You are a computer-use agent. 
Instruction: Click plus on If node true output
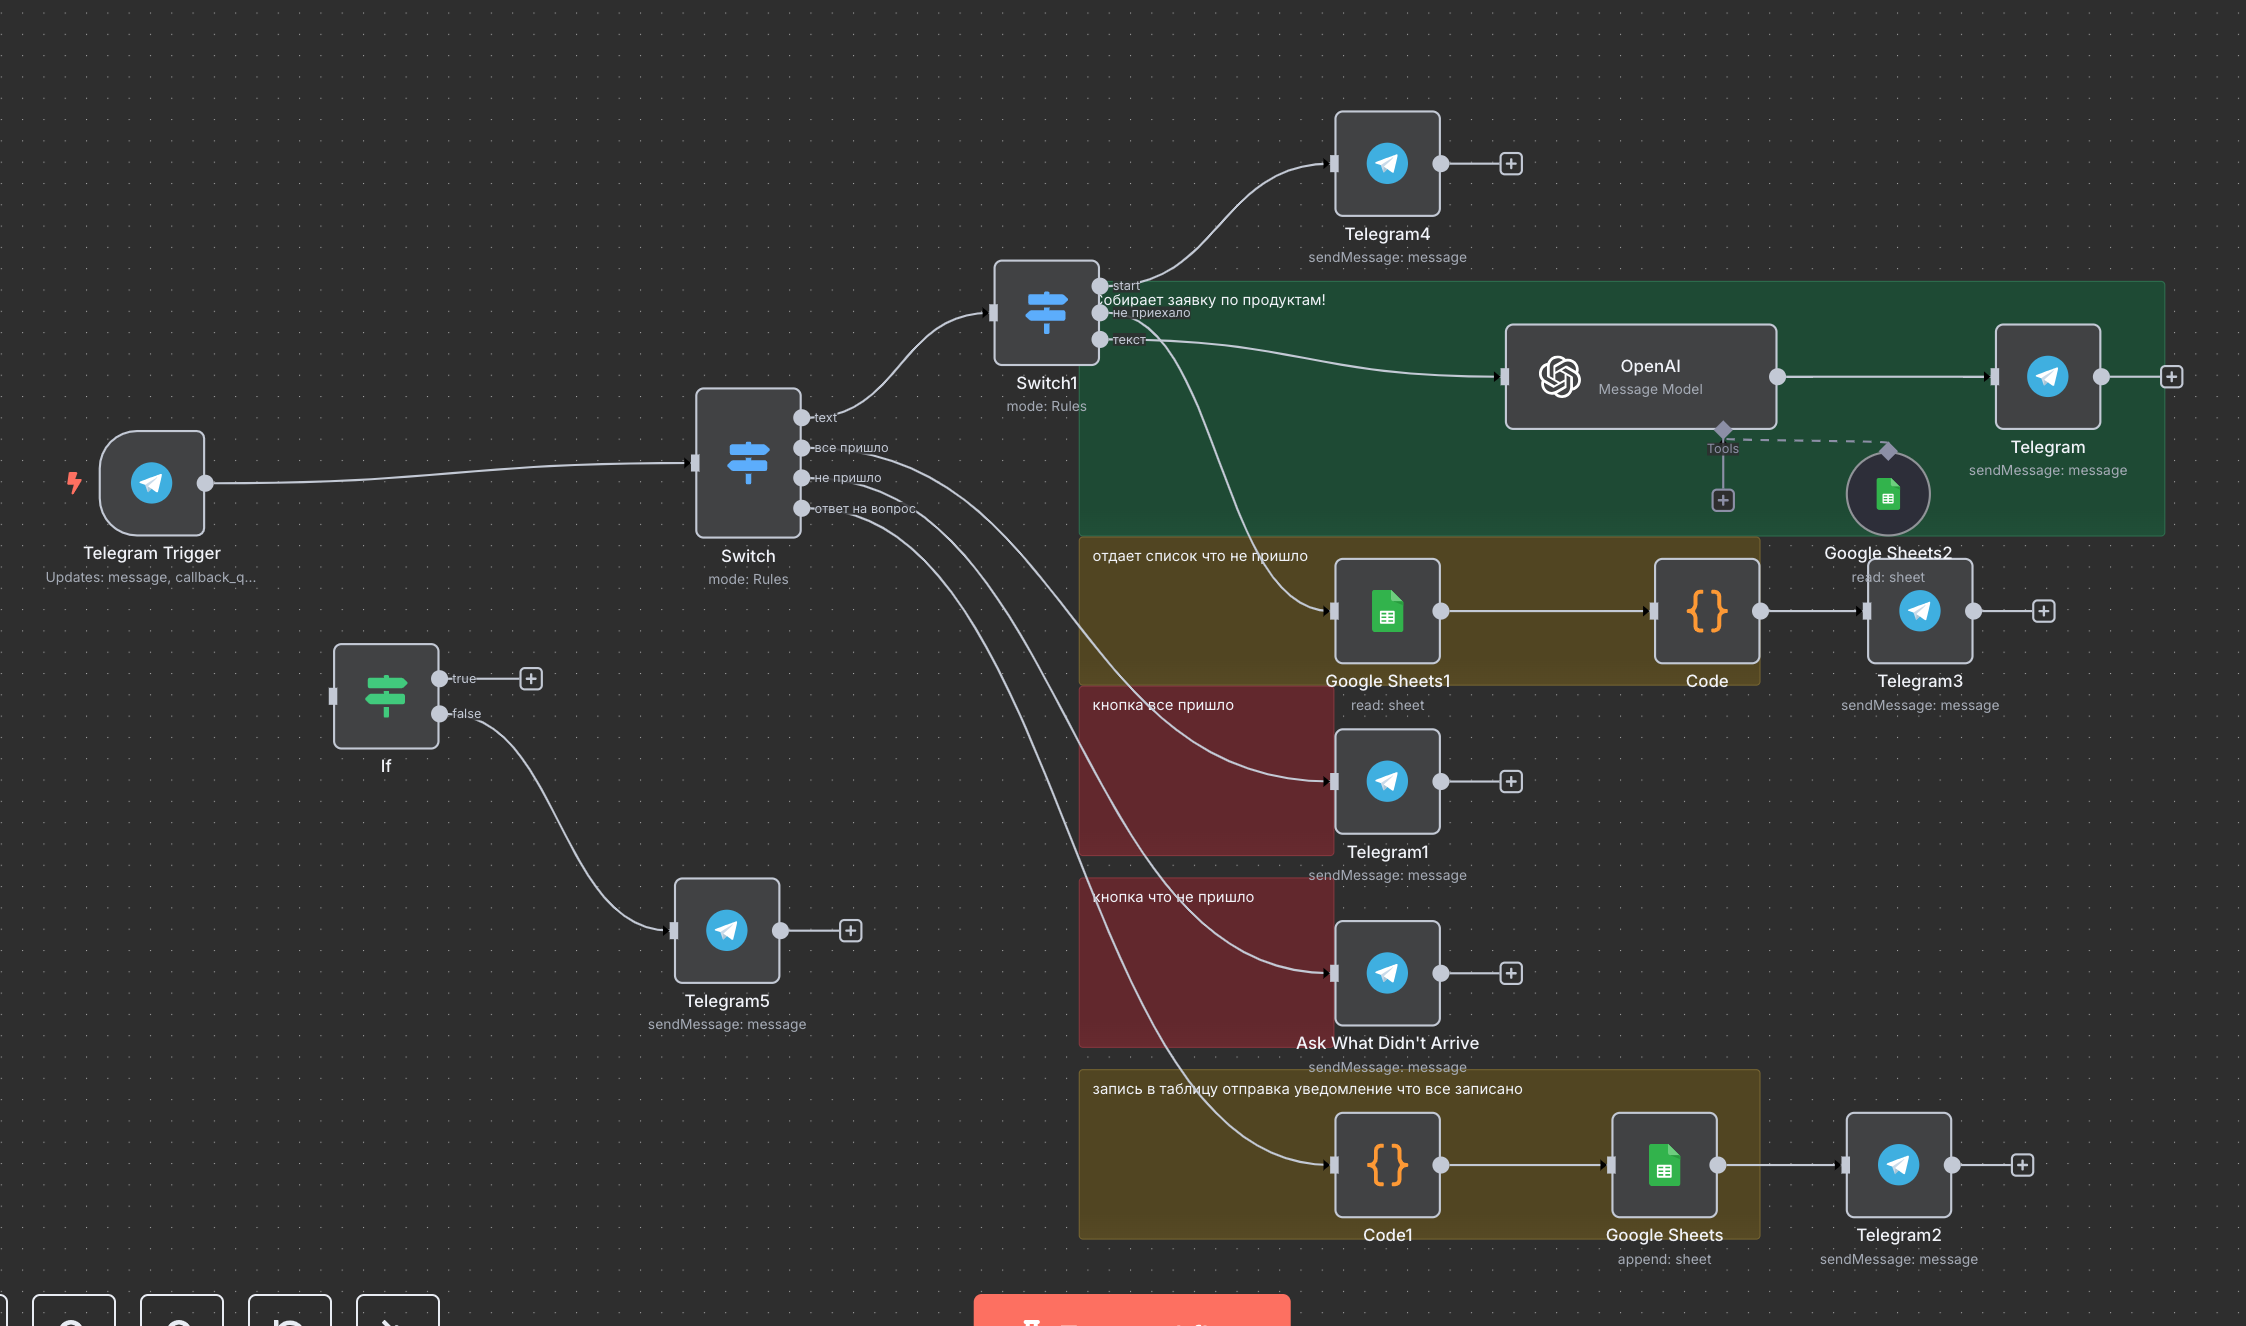pos(531,679)
